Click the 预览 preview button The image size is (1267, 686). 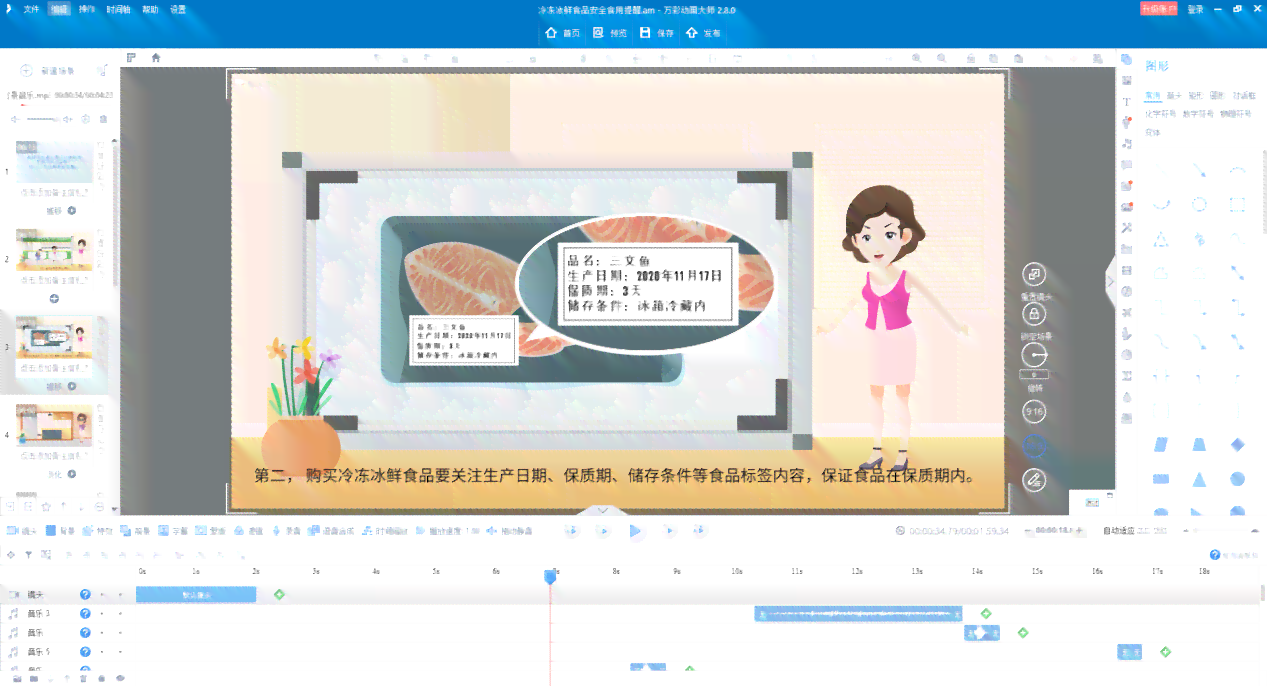[x=610, y=33]
